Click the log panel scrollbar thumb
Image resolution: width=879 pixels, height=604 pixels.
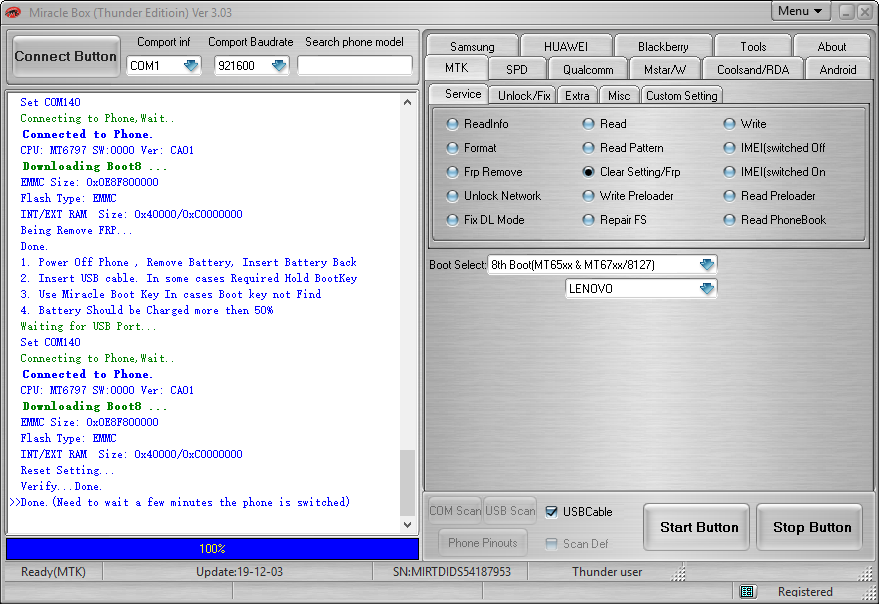[x=408, y=482]
